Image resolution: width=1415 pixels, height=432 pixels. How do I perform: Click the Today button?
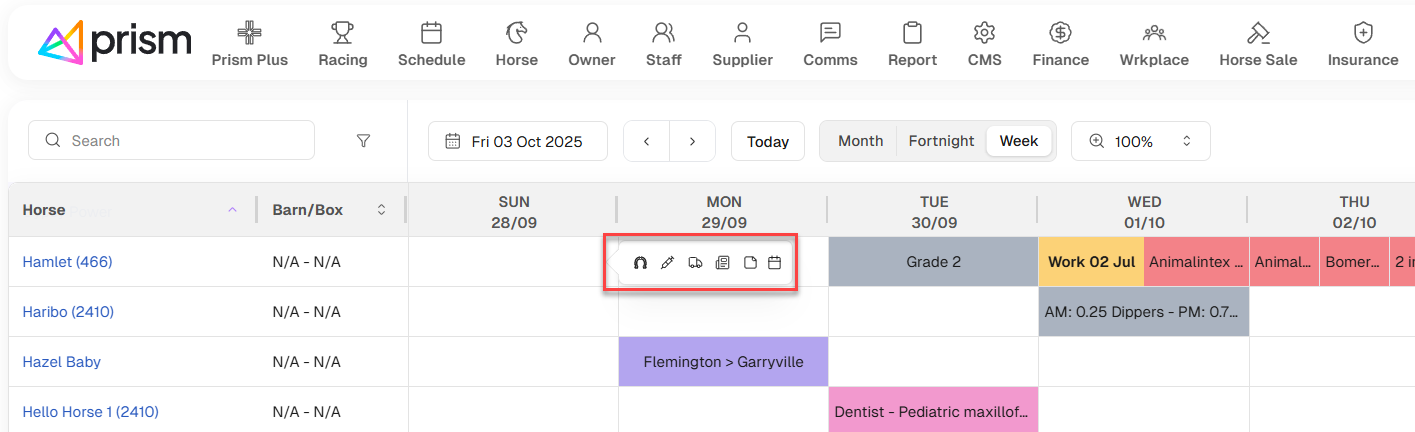768,141
